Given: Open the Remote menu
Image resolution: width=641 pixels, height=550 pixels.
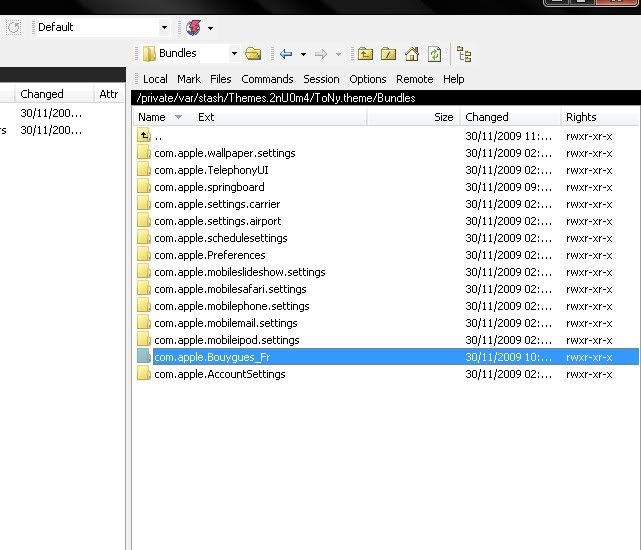Looking at the screenshot, I should point(415,79).
